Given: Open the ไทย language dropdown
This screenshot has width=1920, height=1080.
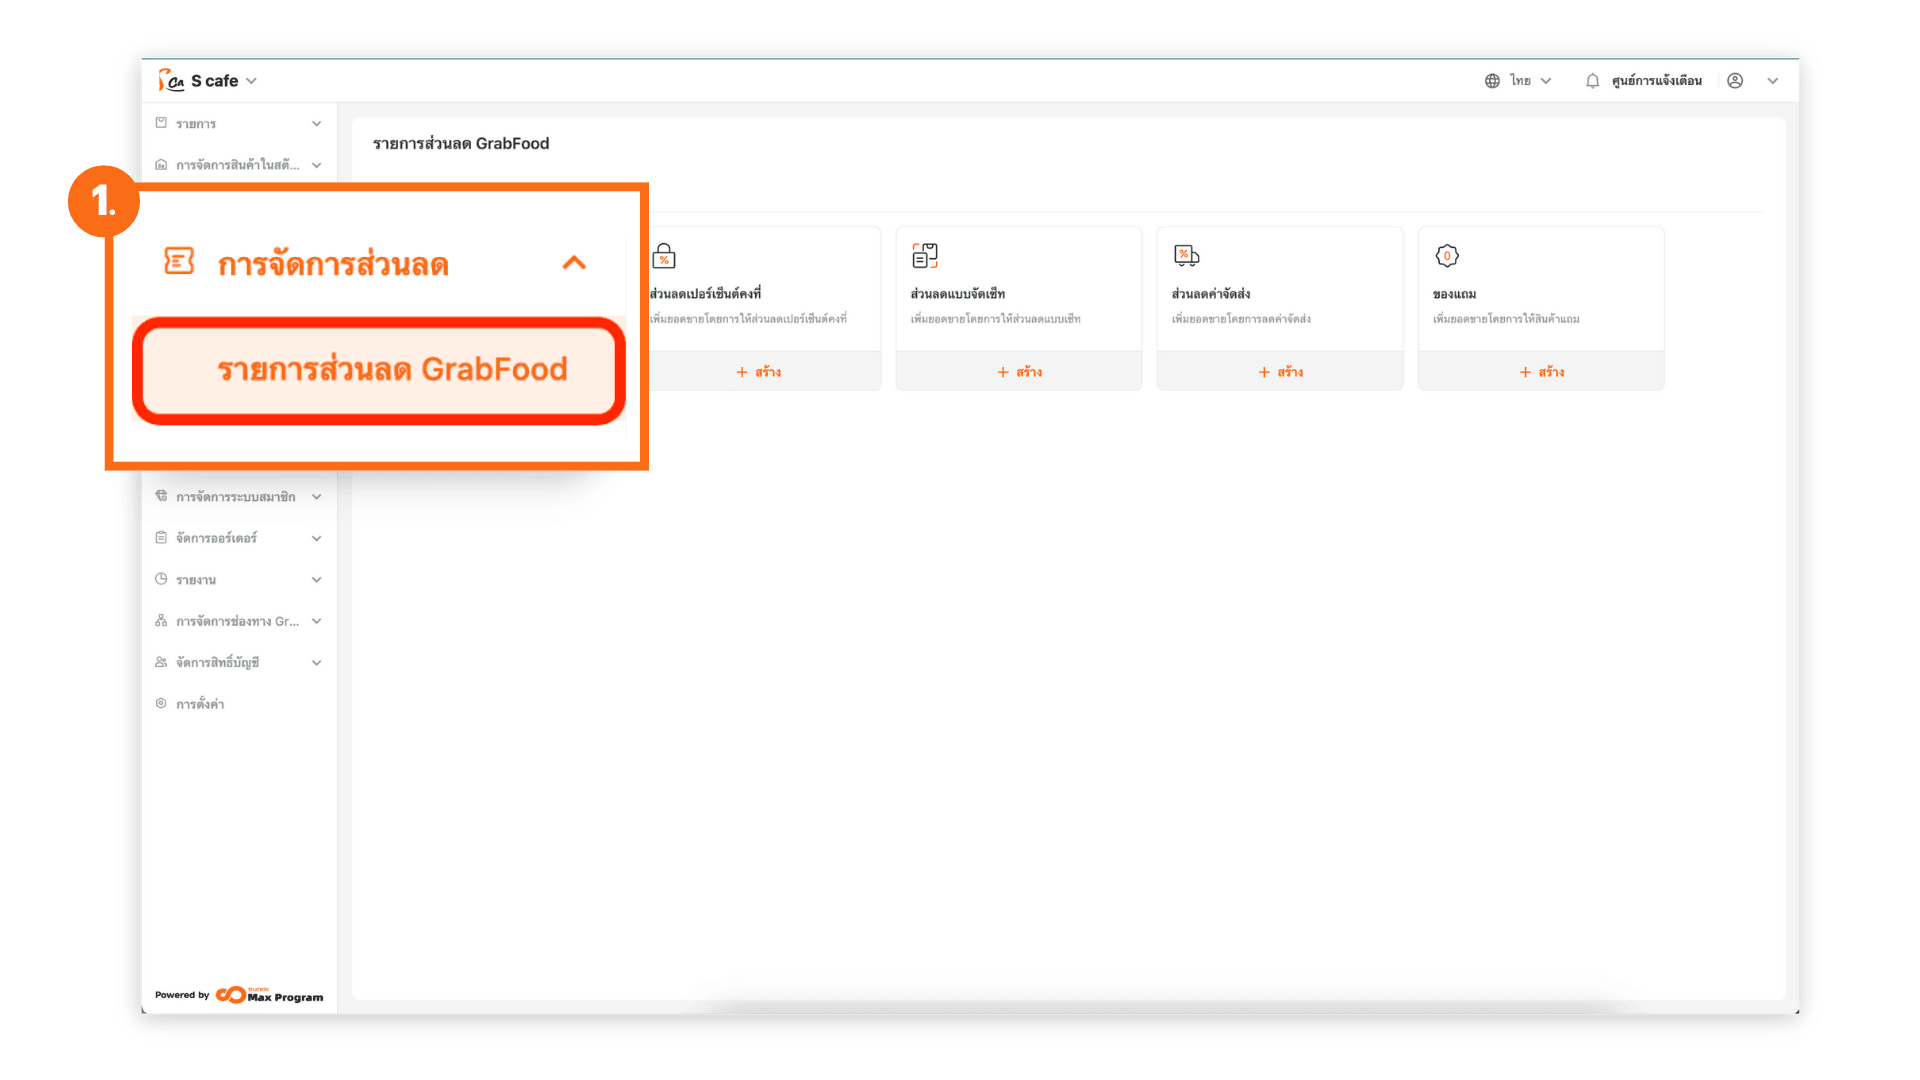Looking at the screenshot, I should click(1531, 81).
